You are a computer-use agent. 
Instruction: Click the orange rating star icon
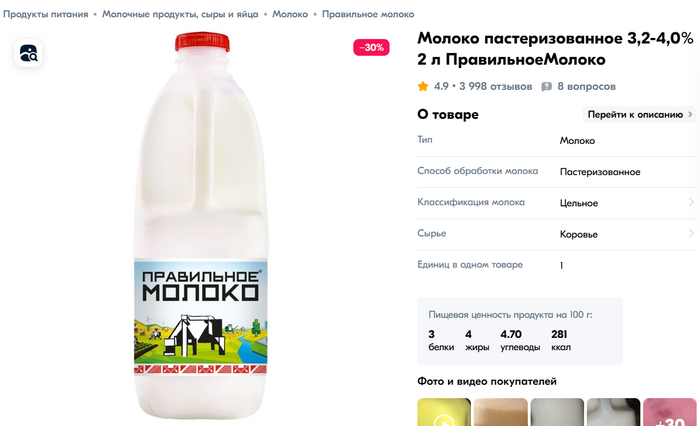point(423,86)
